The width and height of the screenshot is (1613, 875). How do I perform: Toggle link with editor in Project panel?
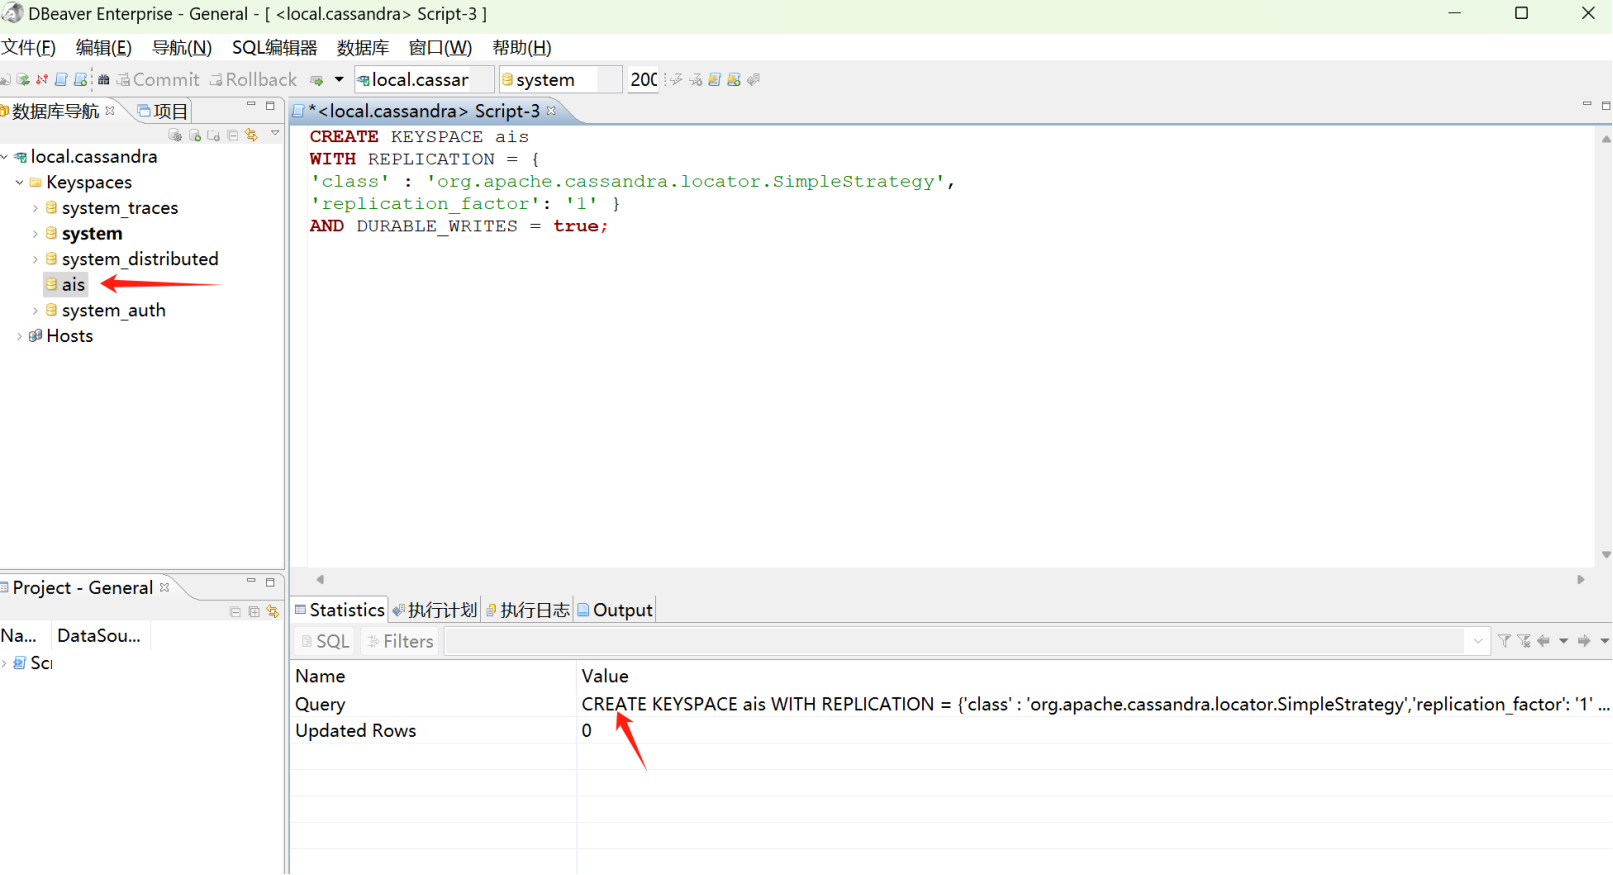click(x=272, y=612)
